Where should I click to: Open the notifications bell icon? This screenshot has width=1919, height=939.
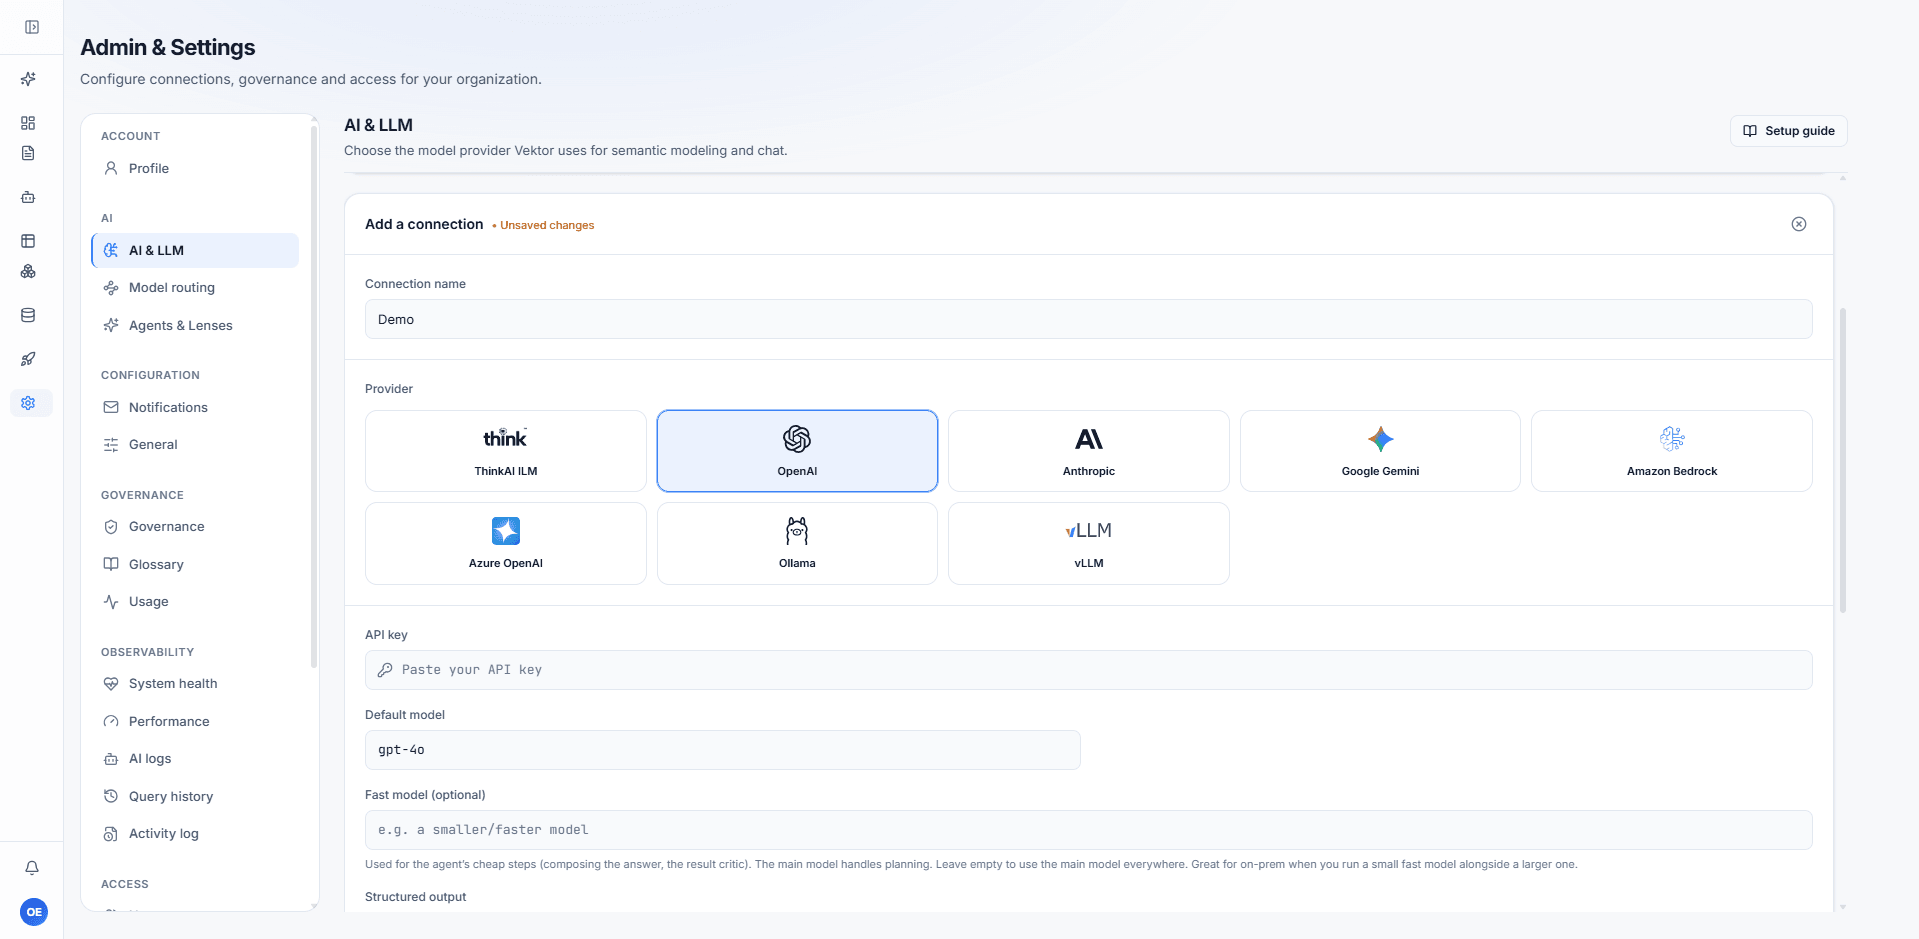pos(32,868)
